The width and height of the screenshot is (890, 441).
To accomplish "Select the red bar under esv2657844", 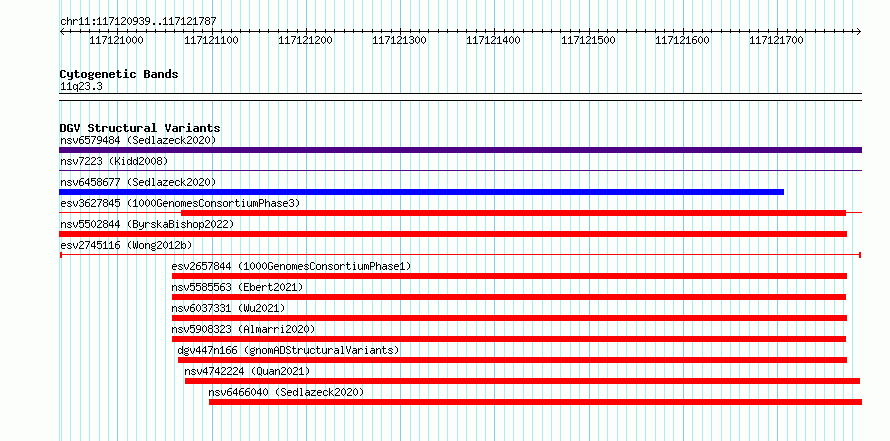I will (509, 276).
